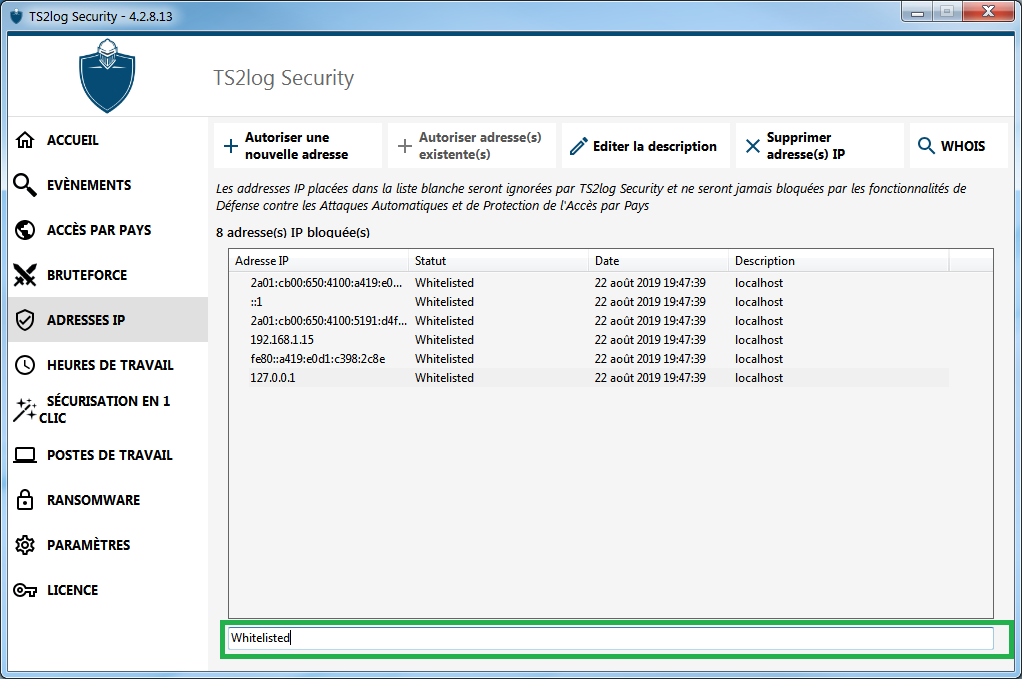The width and height of the screenshot is (1022, 679).
Task: Click the key icon for Licence
Action: pos(25,590)
